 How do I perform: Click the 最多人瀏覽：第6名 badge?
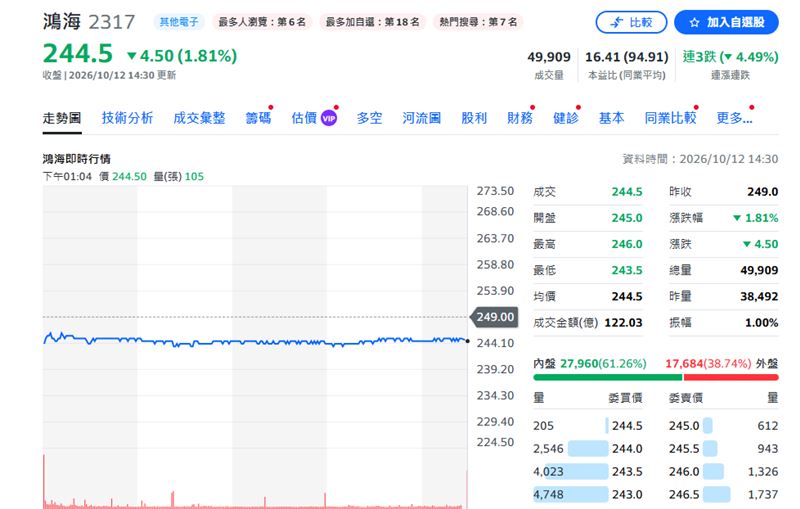tap(262, 22)
